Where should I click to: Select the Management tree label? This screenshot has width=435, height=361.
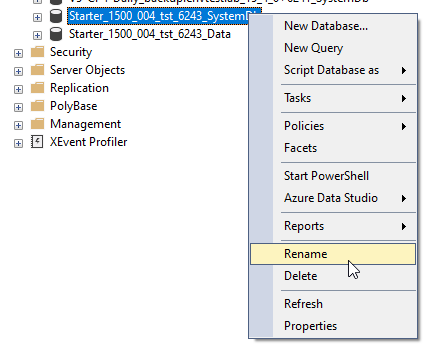click(85, 124)
